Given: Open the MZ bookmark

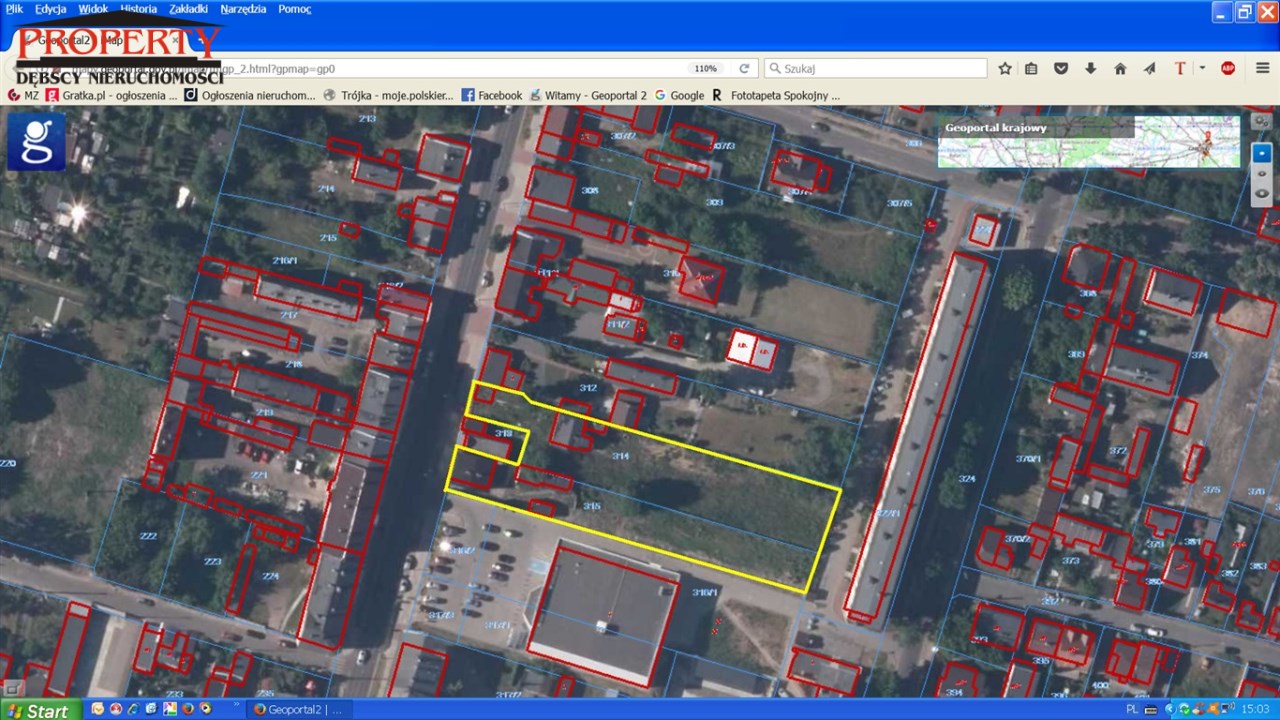Looking at the screenshot, I should coord(23,96).
